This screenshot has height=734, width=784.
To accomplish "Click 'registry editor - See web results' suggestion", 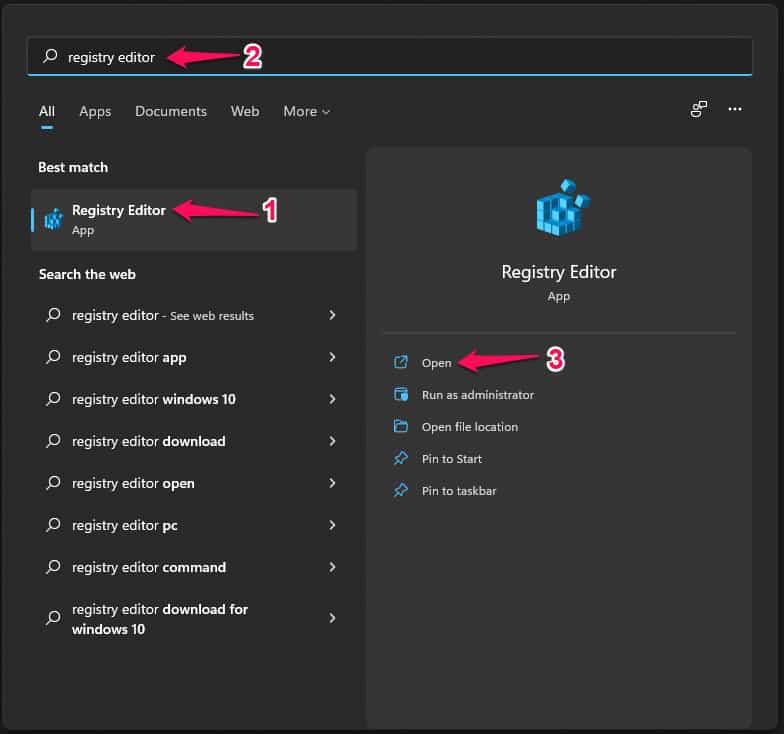I will pos(162,316).
